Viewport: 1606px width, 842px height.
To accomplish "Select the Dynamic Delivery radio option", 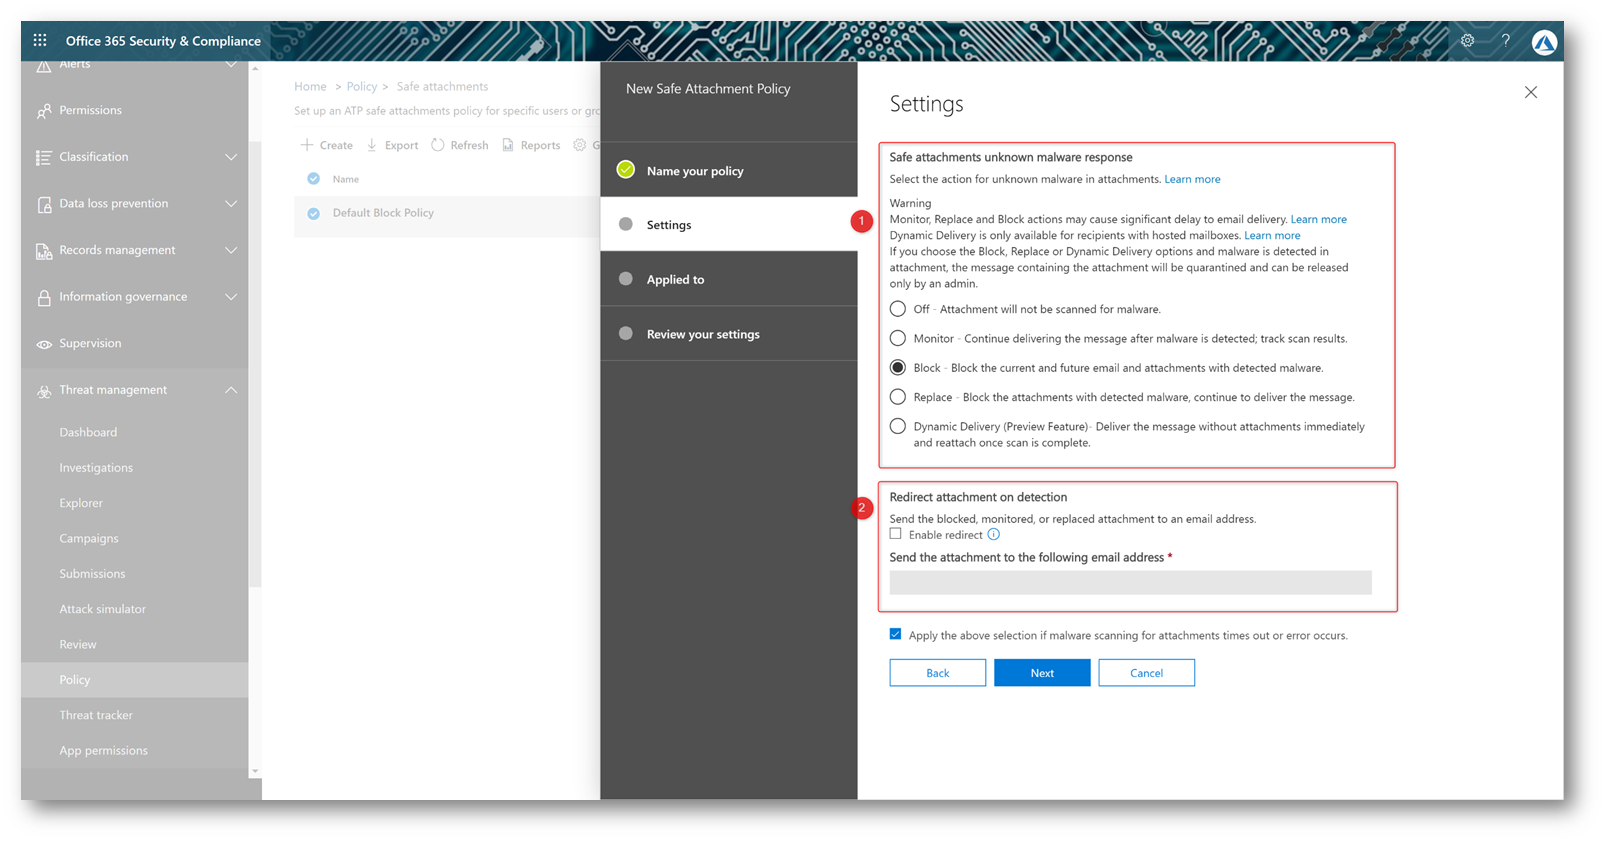I will [898, 426].
